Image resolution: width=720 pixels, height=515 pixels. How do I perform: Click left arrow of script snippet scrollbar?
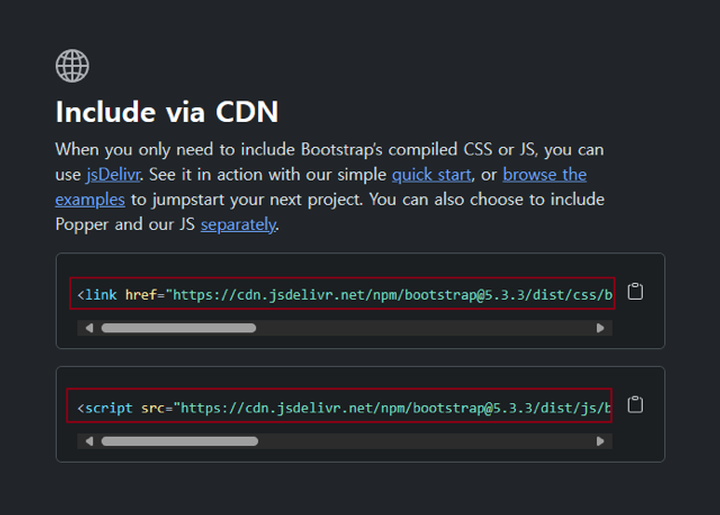(89, 441)
